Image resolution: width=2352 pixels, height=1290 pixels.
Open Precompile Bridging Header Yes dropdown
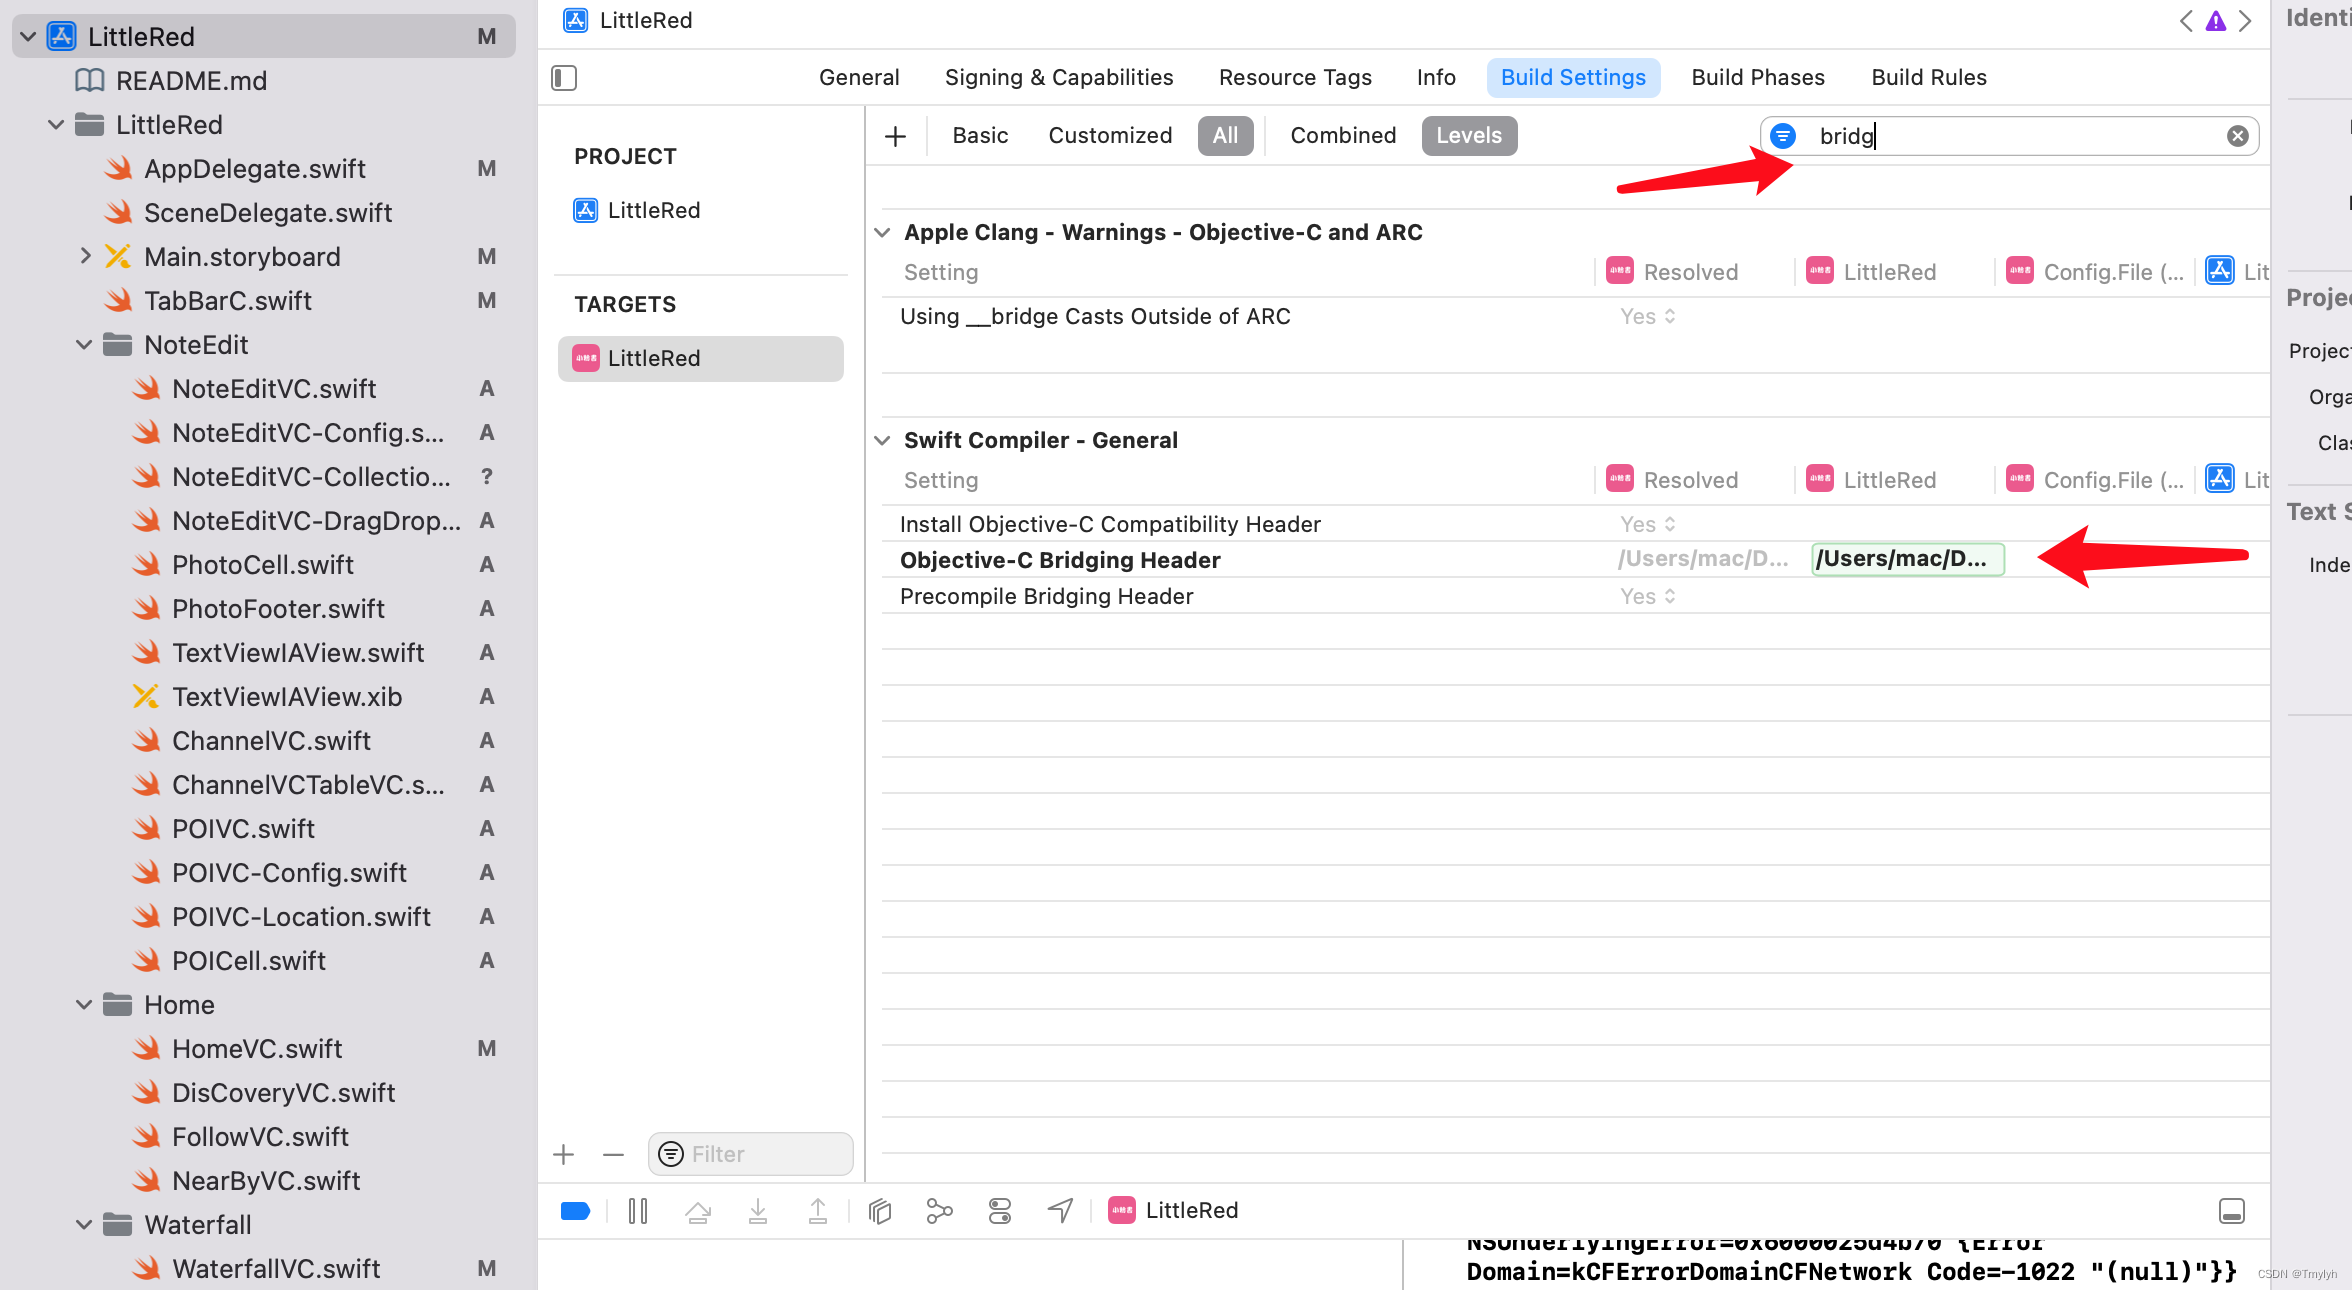tap(1647, 597)
